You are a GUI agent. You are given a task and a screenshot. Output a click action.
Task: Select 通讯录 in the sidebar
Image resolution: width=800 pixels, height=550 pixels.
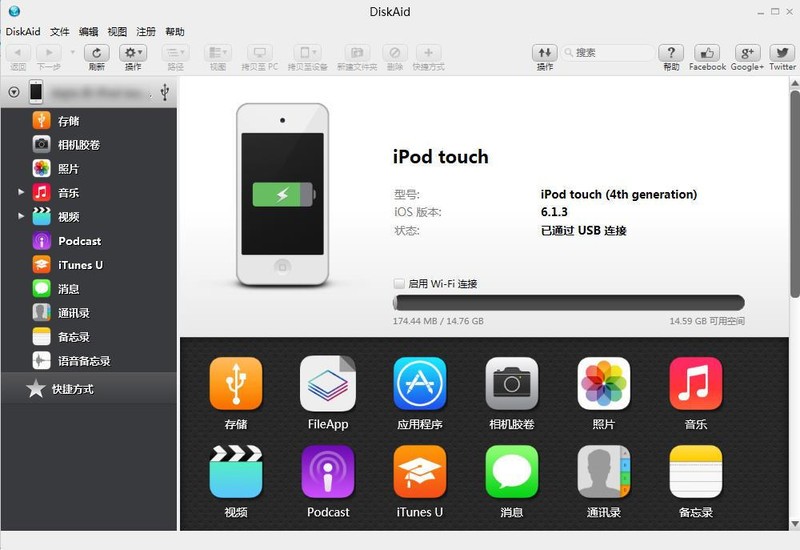[89, 313]
